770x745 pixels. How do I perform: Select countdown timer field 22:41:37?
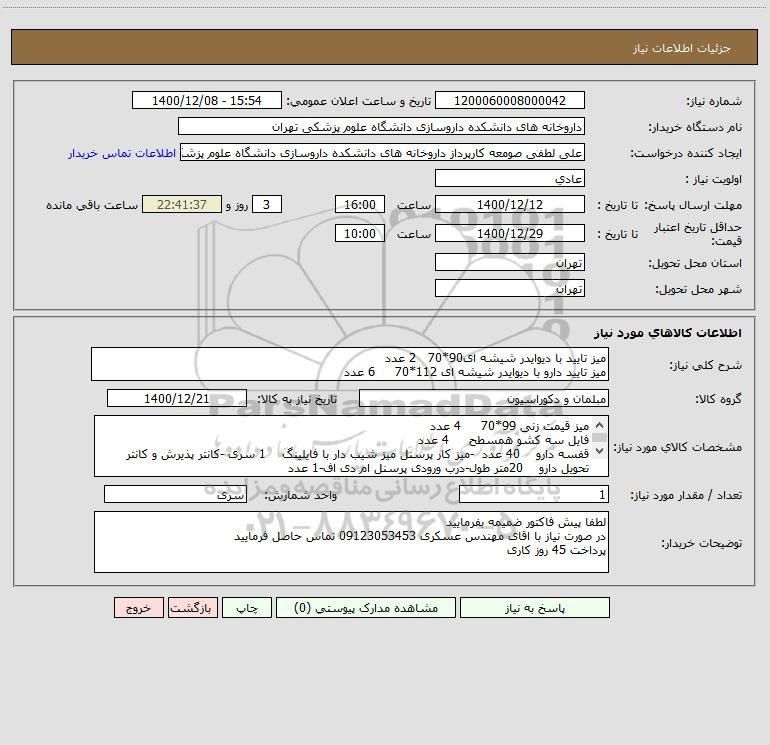coord(182,204)
